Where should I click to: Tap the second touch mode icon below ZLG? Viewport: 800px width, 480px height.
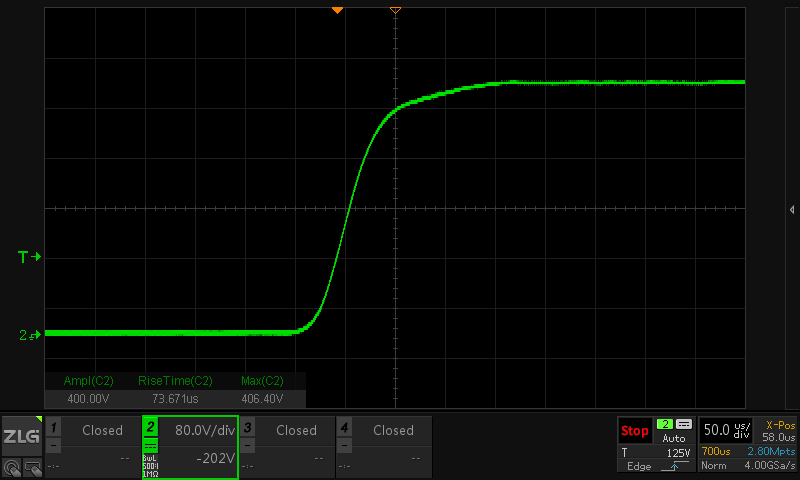click(30, 467)
